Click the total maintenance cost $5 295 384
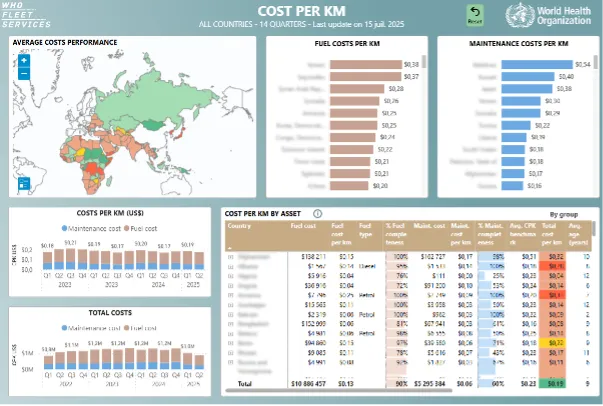Viewport: 603px width, 406px height. (430, 384)
